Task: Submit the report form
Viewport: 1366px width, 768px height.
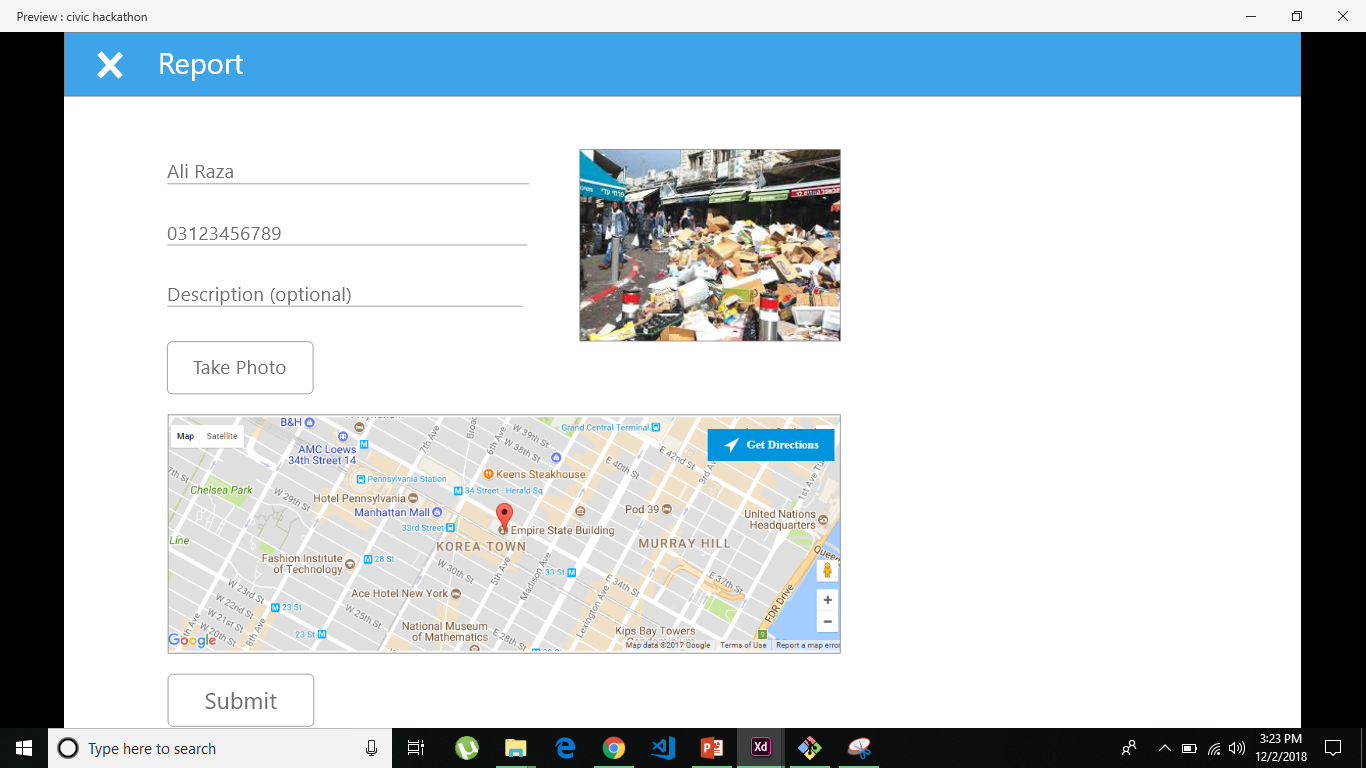Action: click(241, 701)
